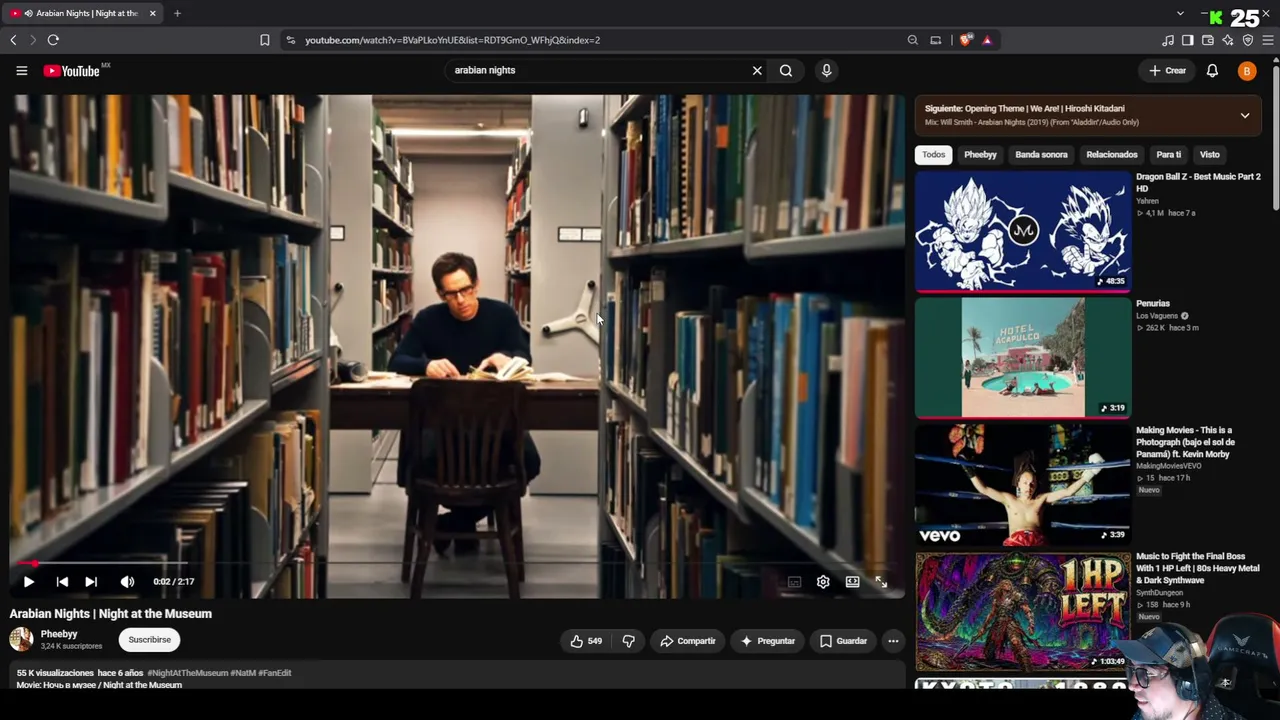This screenshot has width=1280, height=720.
Task: Reload the page
Action: pos(53,40)
